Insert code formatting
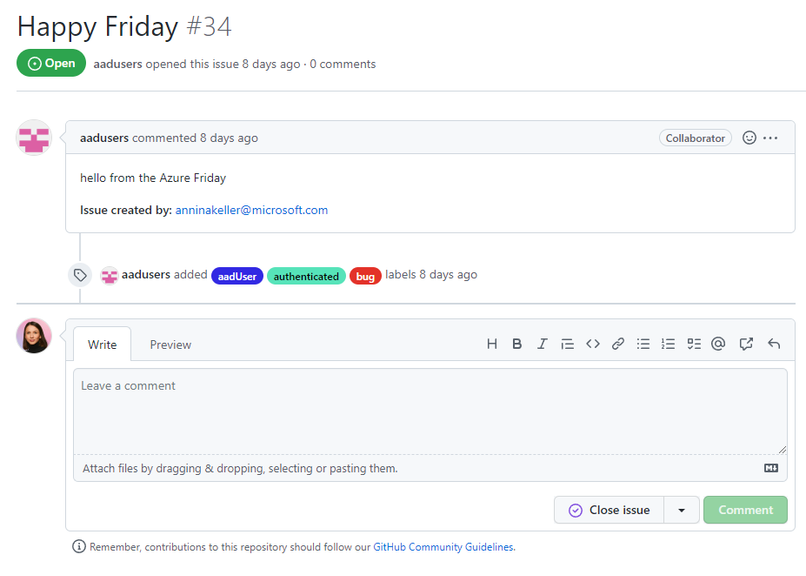The height and width of the screenshot is (576, 806). [x=593, y=344]
